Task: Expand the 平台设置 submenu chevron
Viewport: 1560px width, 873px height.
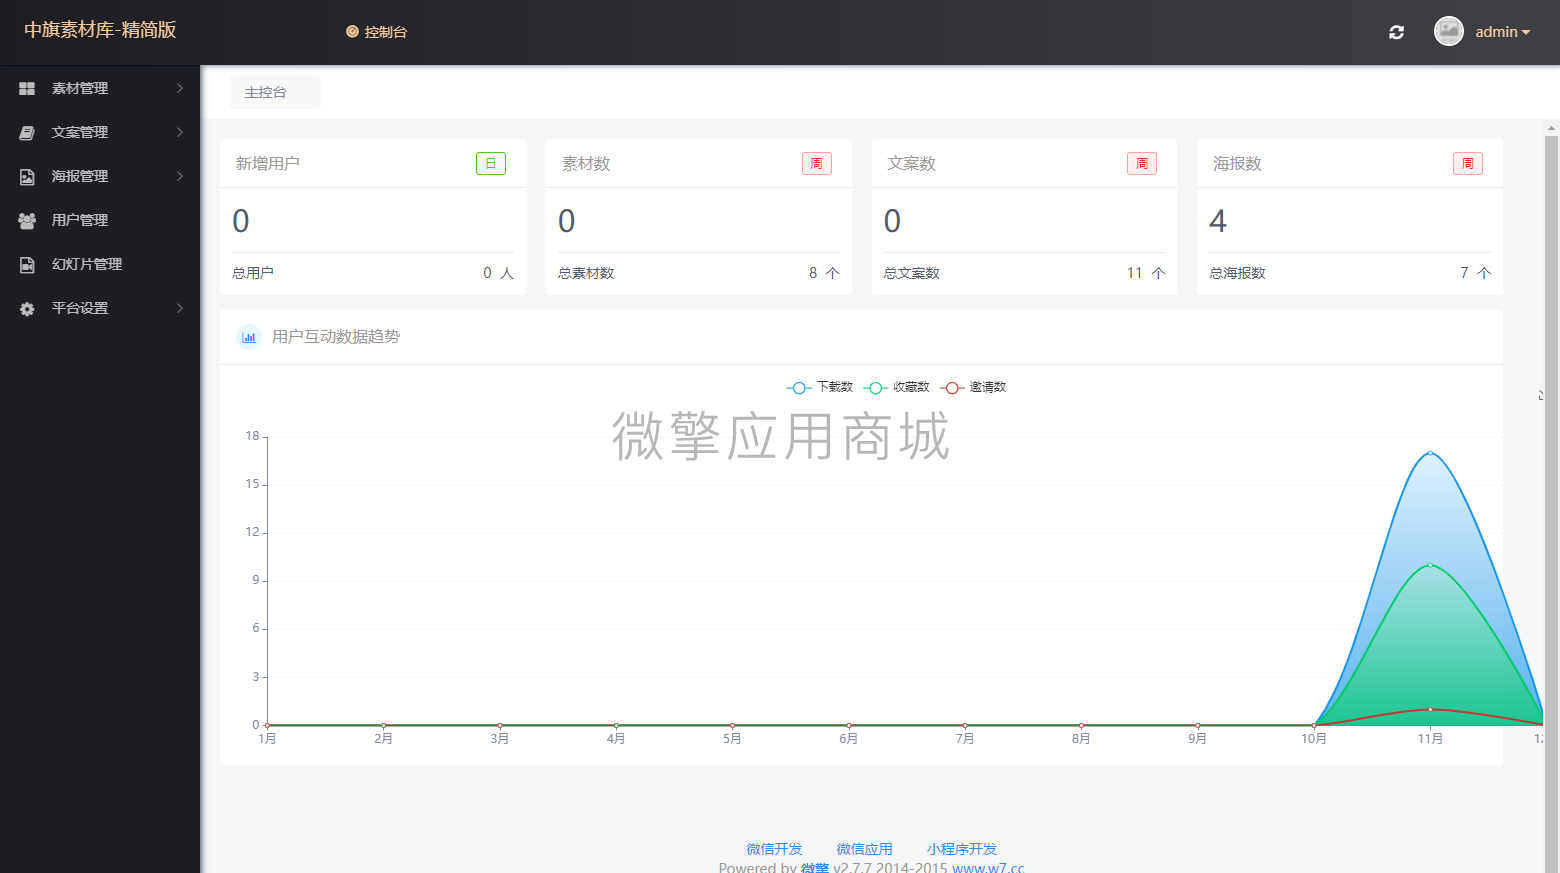Action: tap(180, 308)
